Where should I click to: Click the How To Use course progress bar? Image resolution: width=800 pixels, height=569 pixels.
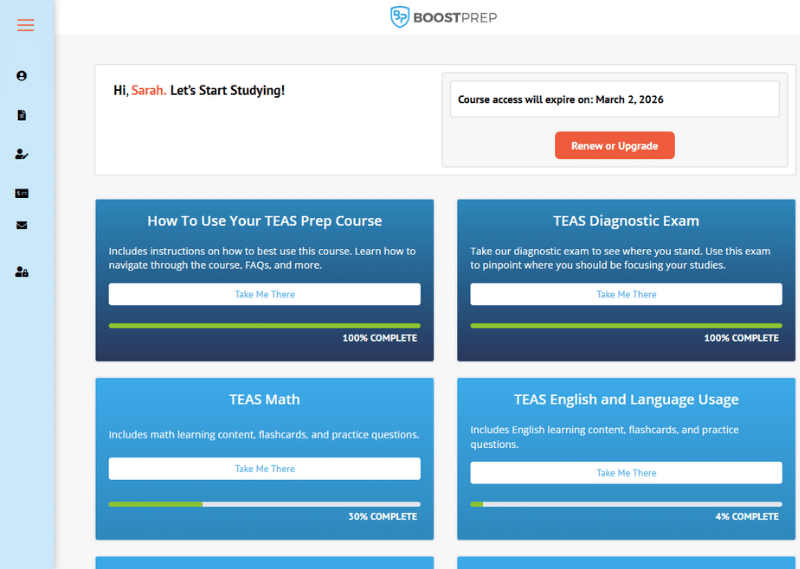point(264,326)
